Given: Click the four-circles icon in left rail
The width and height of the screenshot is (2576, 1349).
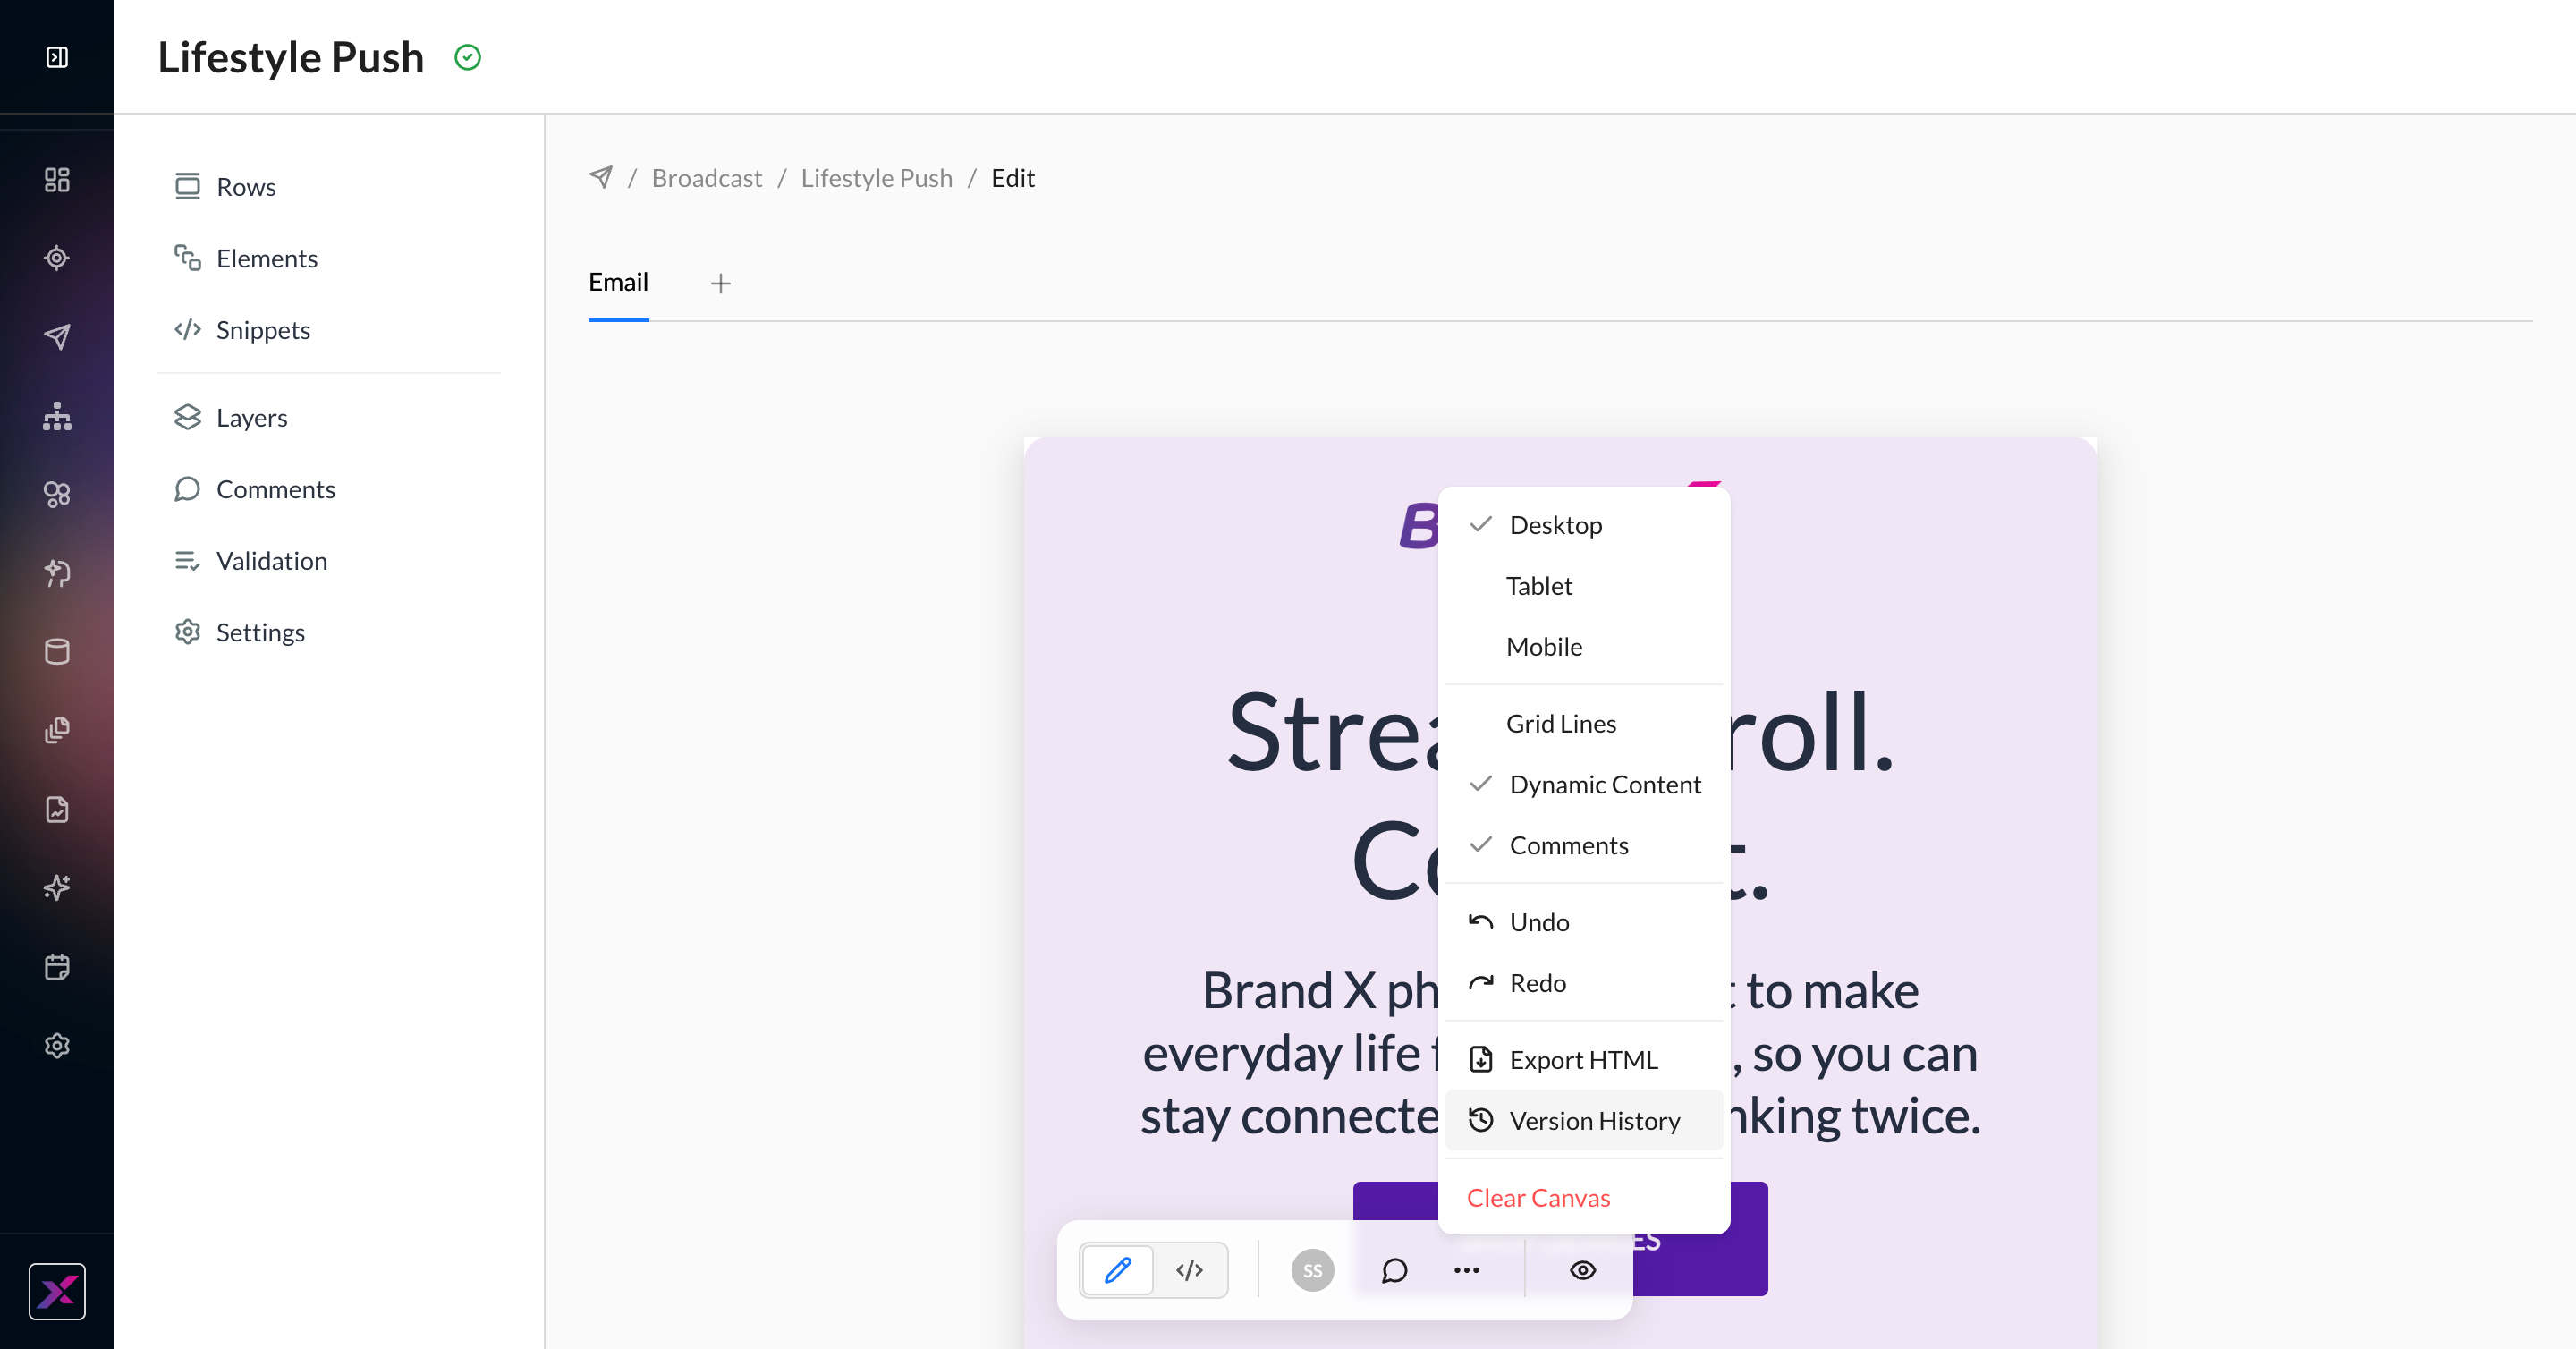Looking at the screenshot, I should (x=57, y=494).
